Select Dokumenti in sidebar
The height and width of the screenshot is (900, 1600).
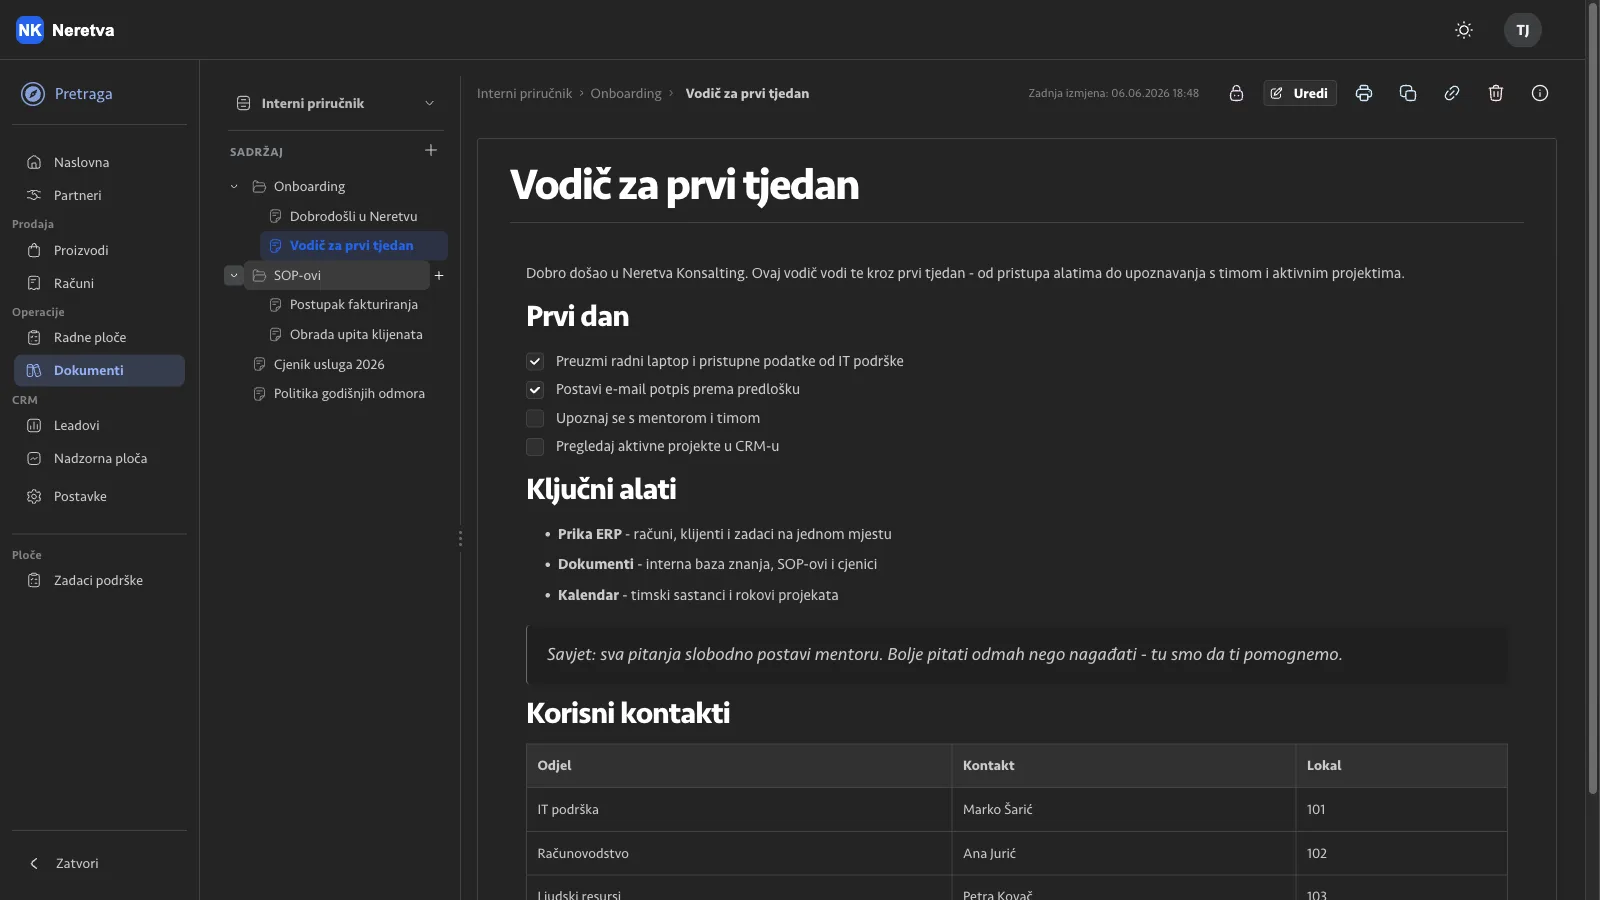(99, 370)
